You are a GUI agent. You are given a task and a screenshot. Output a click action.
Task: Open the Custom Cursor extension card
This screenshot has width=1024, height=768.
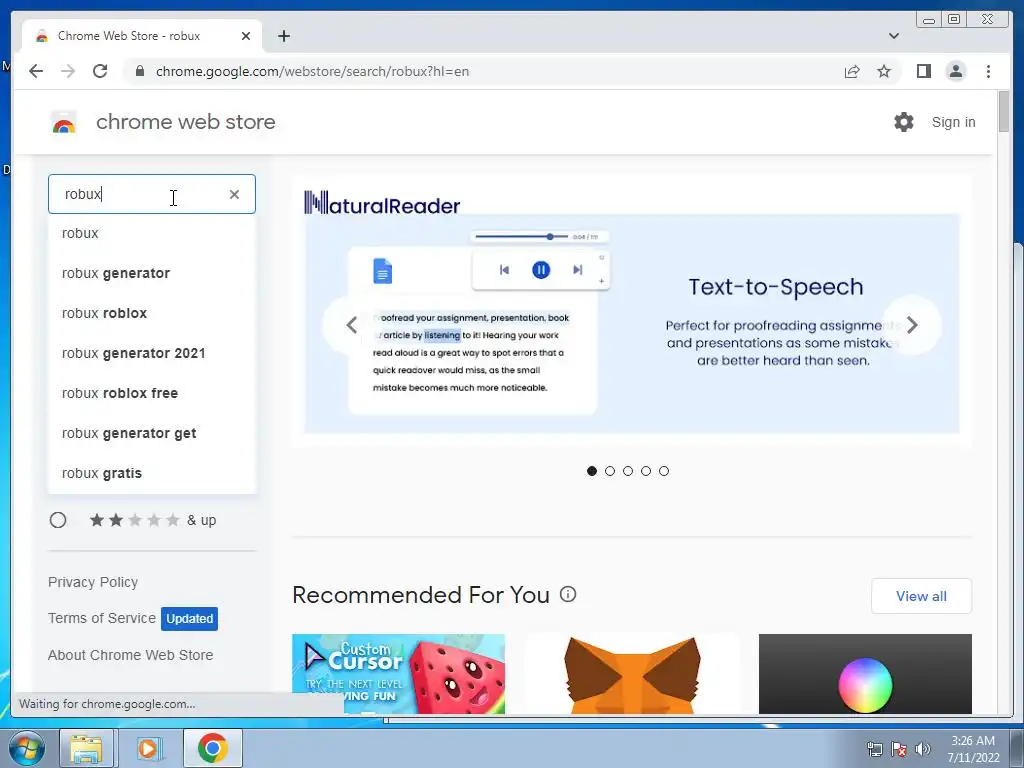point(398,673)
